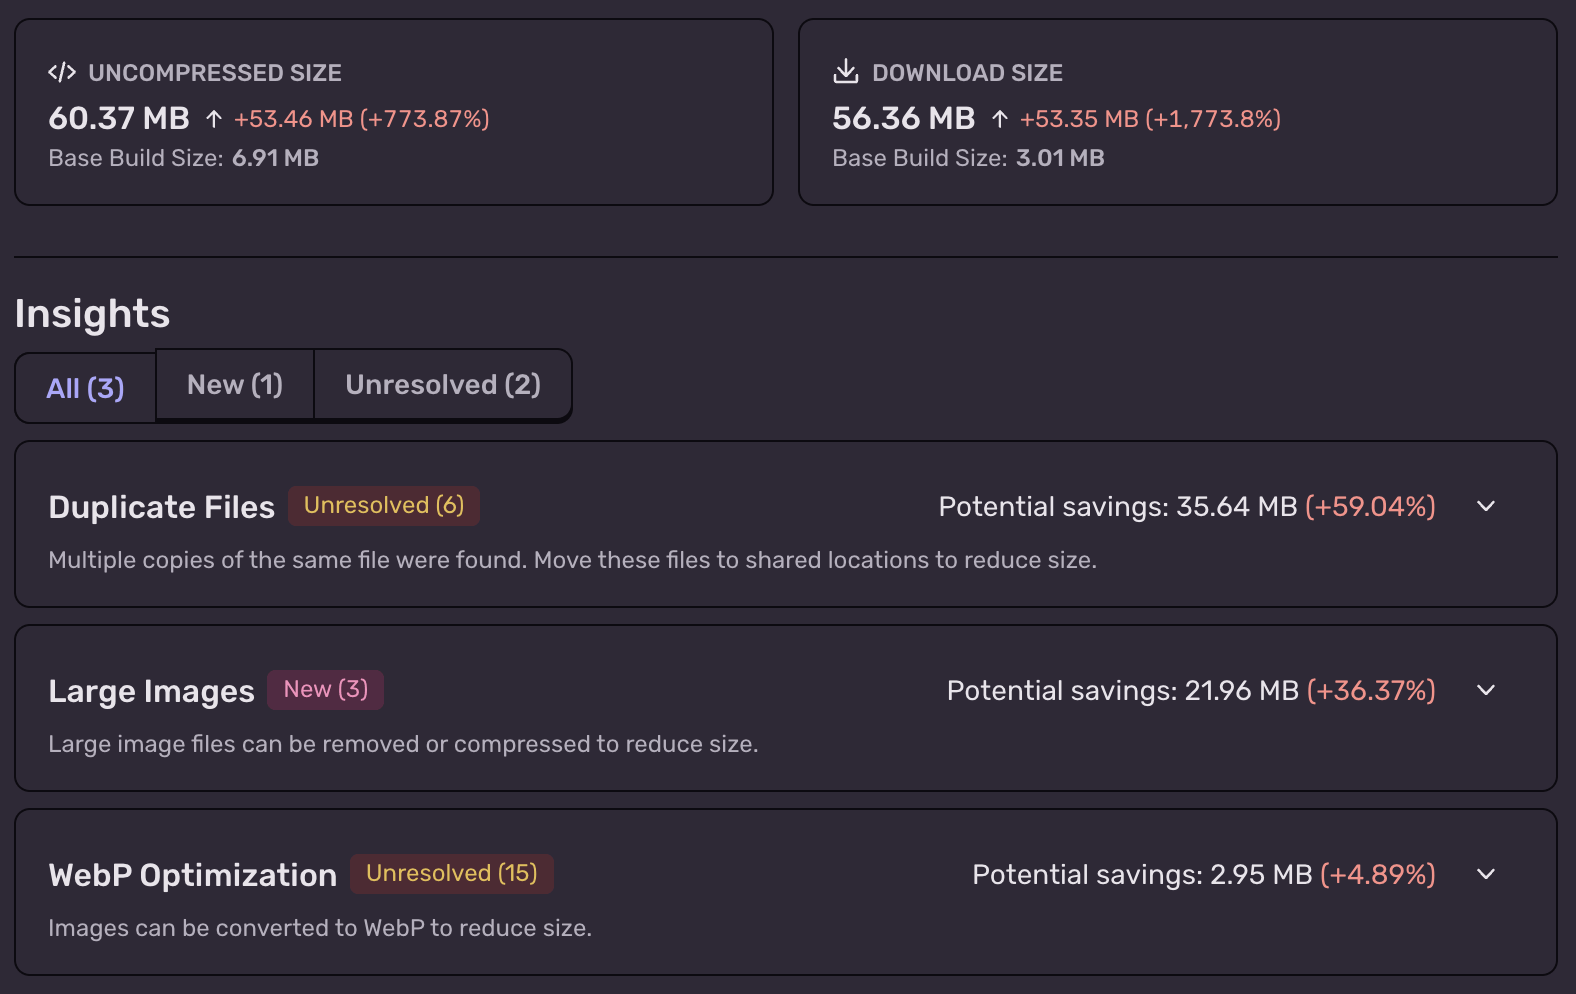Click the 60.37 MB uncompressed size value
The image size is (1576, 994).
(119, 118)
